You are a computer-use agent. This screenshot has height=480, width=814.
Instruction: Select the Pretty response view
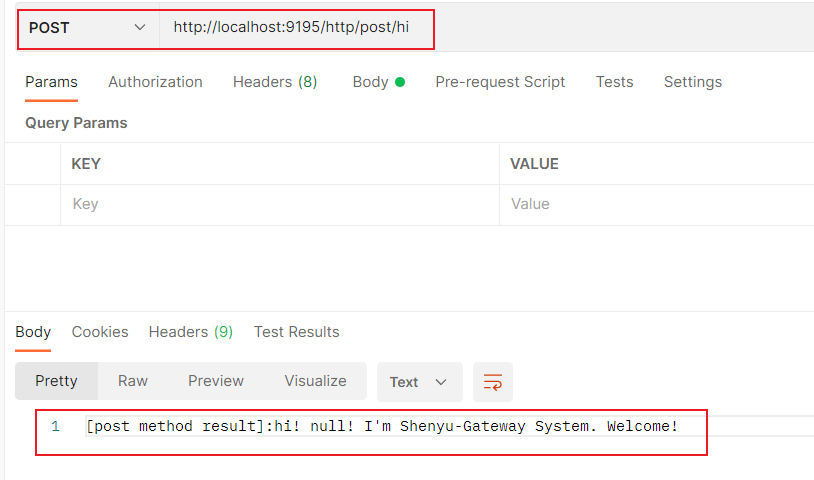point(56,381)
